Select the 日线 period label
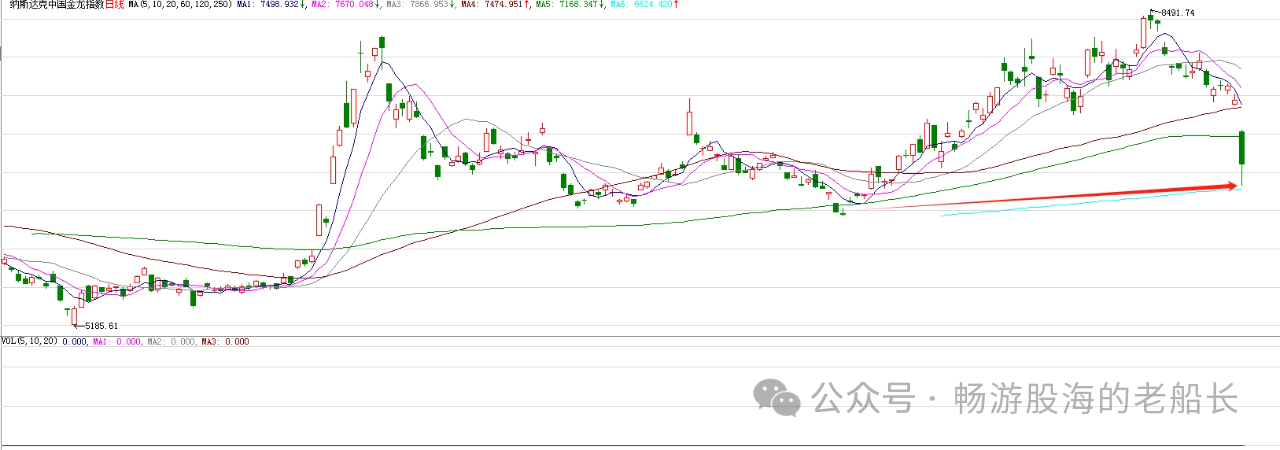Image resolution: width=1280 pixels, height=450 pixels. [115, 5]
